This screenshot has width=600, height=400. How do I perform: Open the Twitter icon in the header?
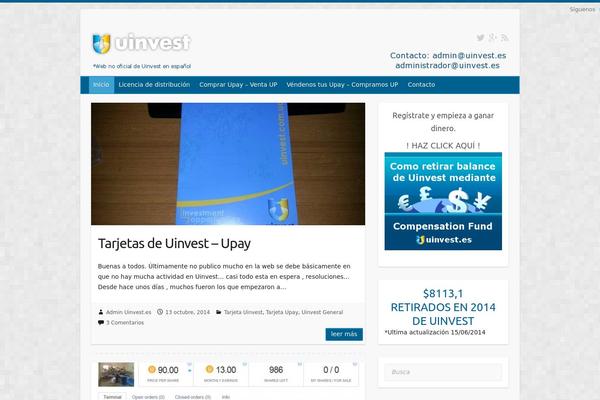(480, 38)
